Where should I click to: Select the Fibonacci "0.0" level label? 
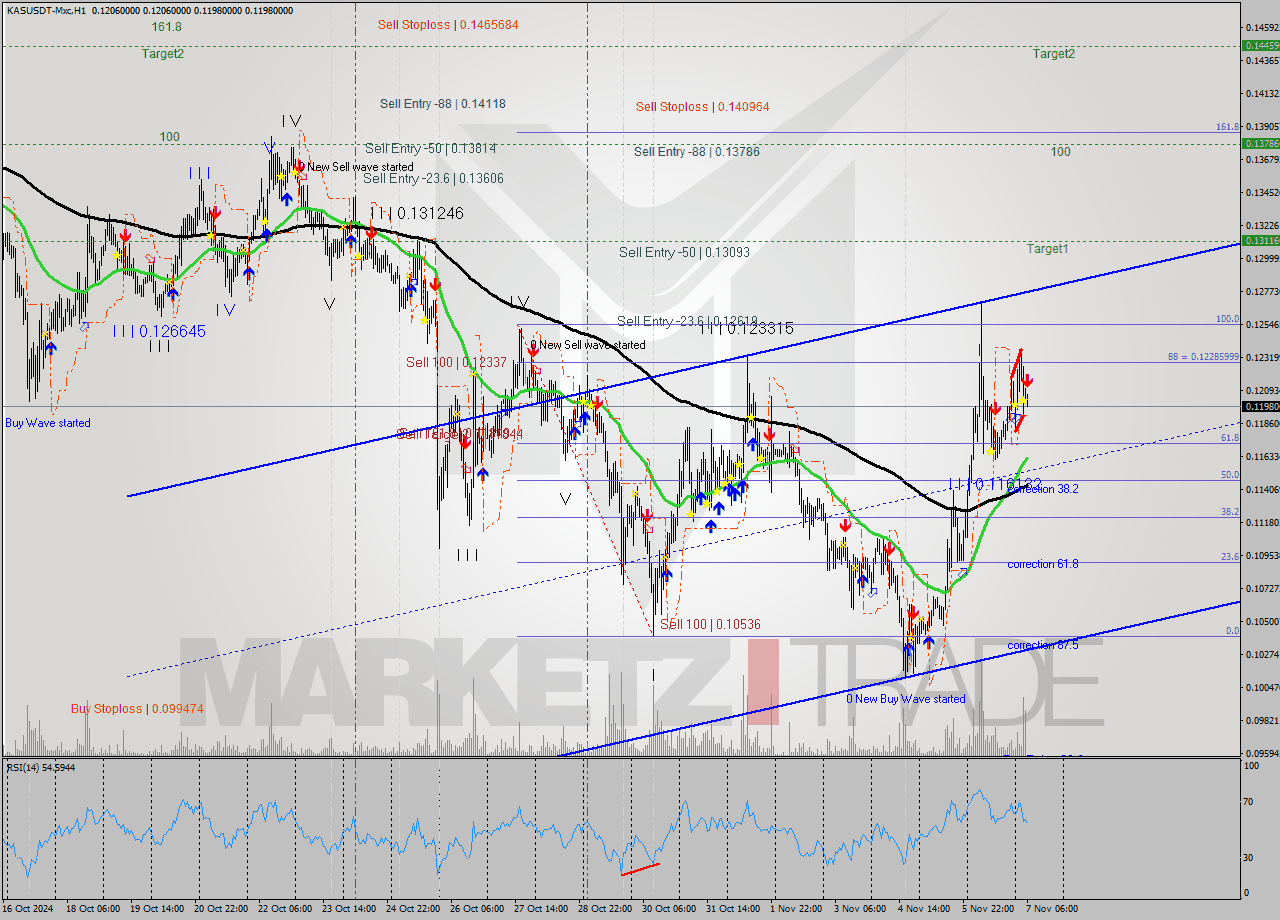(1233, 631)
